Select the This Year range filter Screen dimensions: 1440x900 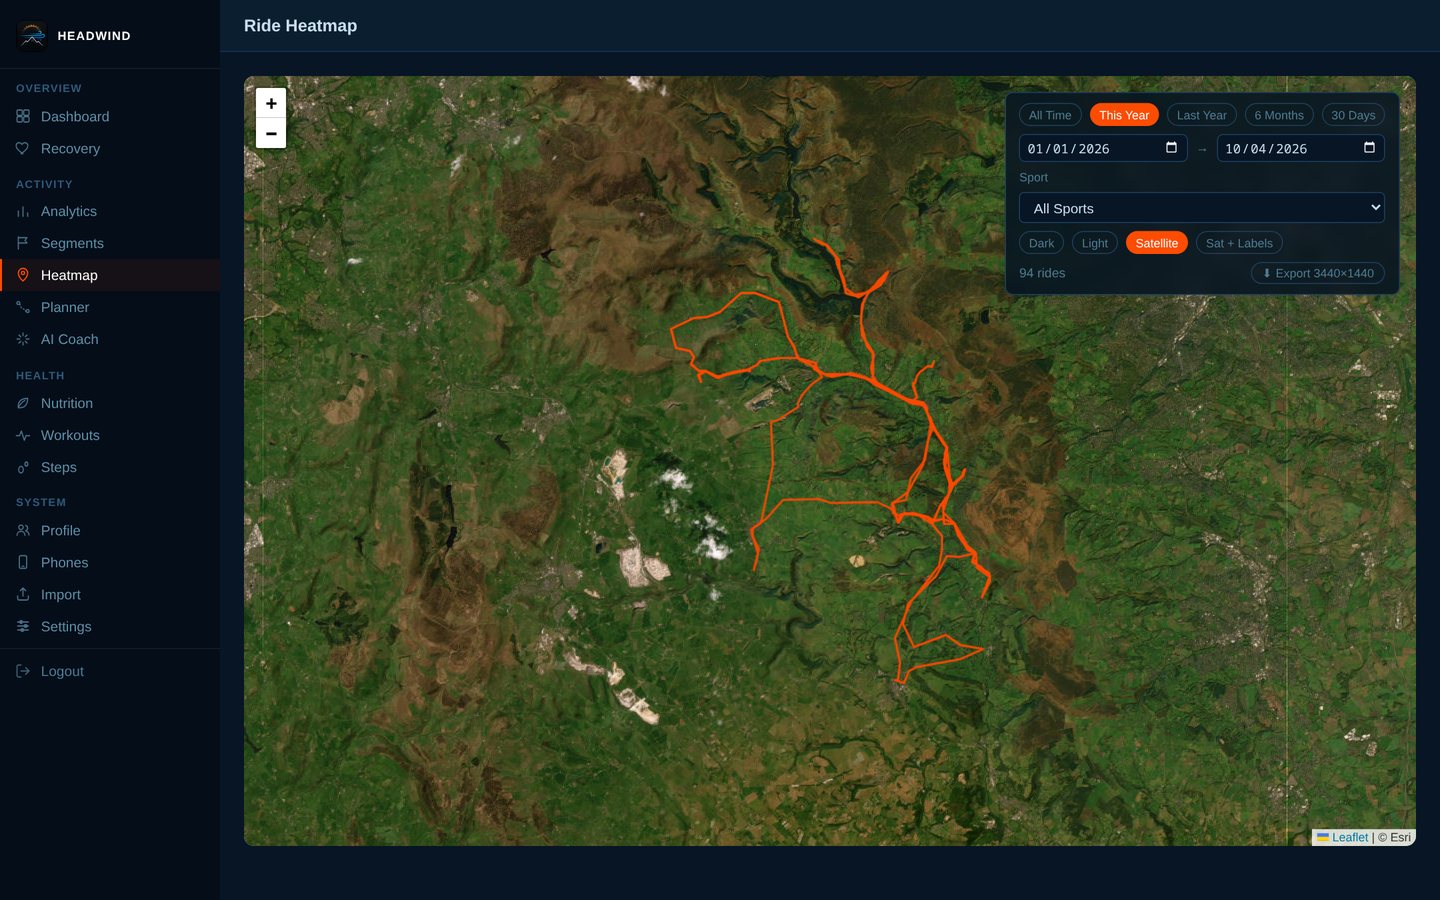pos(1124,115)
